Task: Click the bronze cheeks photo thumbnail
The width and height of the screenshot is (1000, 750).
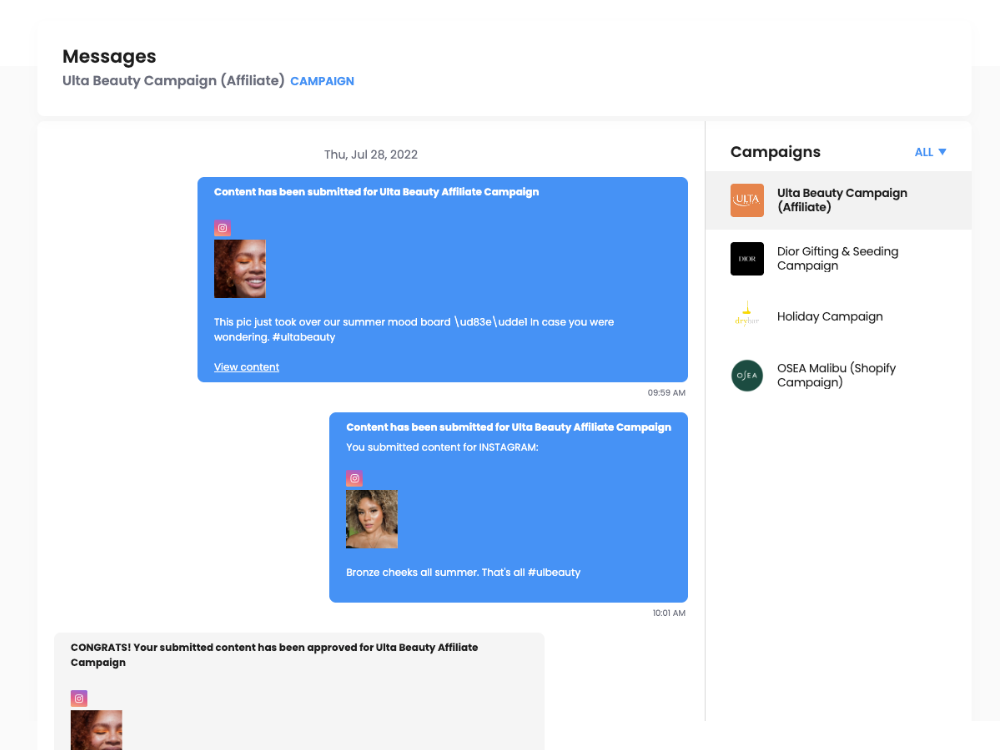Action: [x=371, y=519]
